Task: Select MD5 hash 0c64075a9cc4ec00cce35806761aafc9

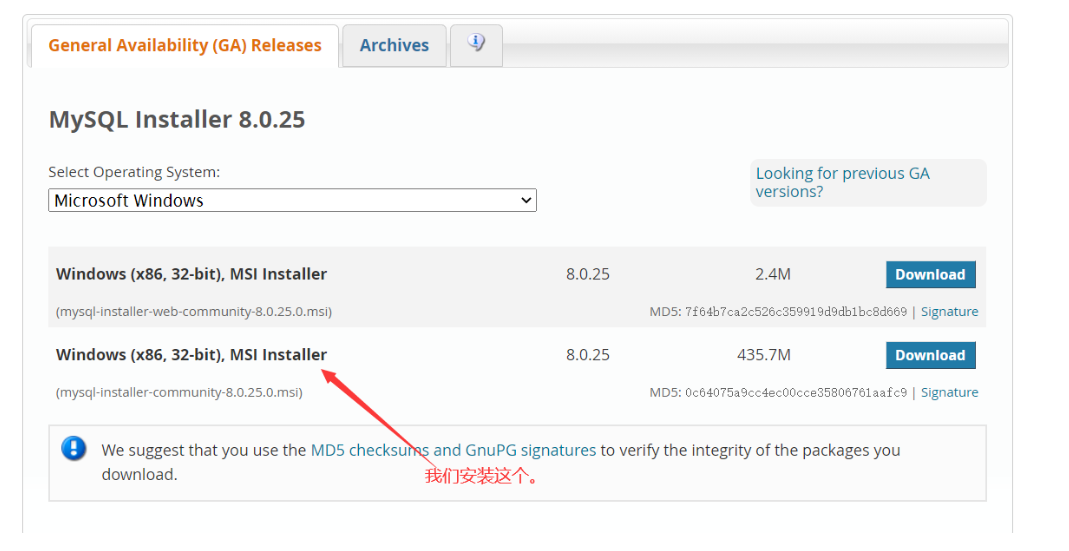Action: pos(796,393)
